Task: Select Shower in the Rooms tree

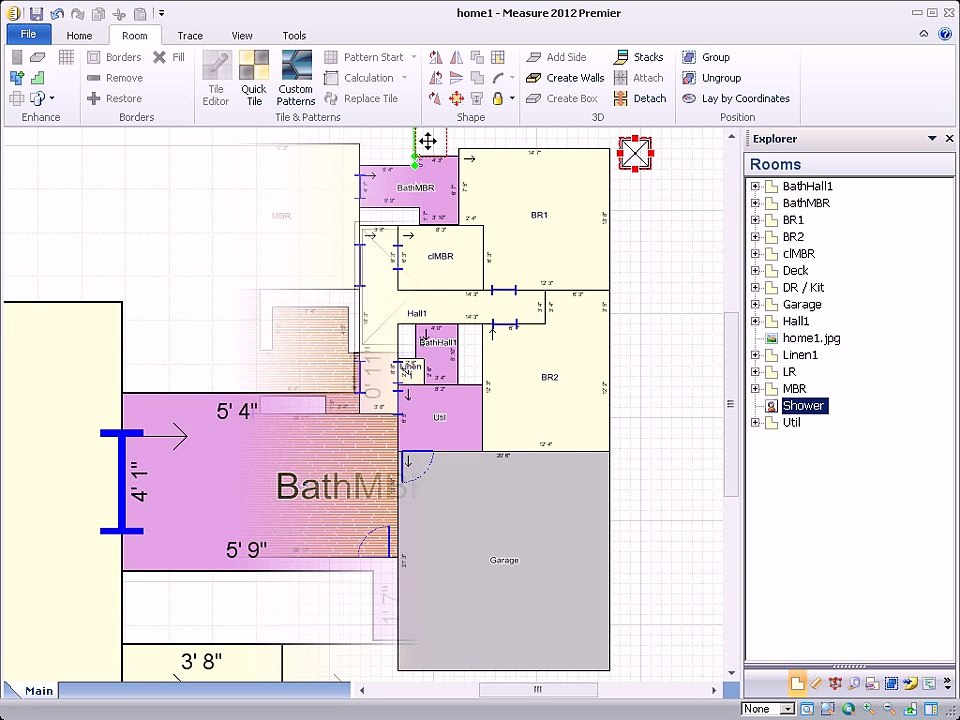Action: (x=804, y=405)
